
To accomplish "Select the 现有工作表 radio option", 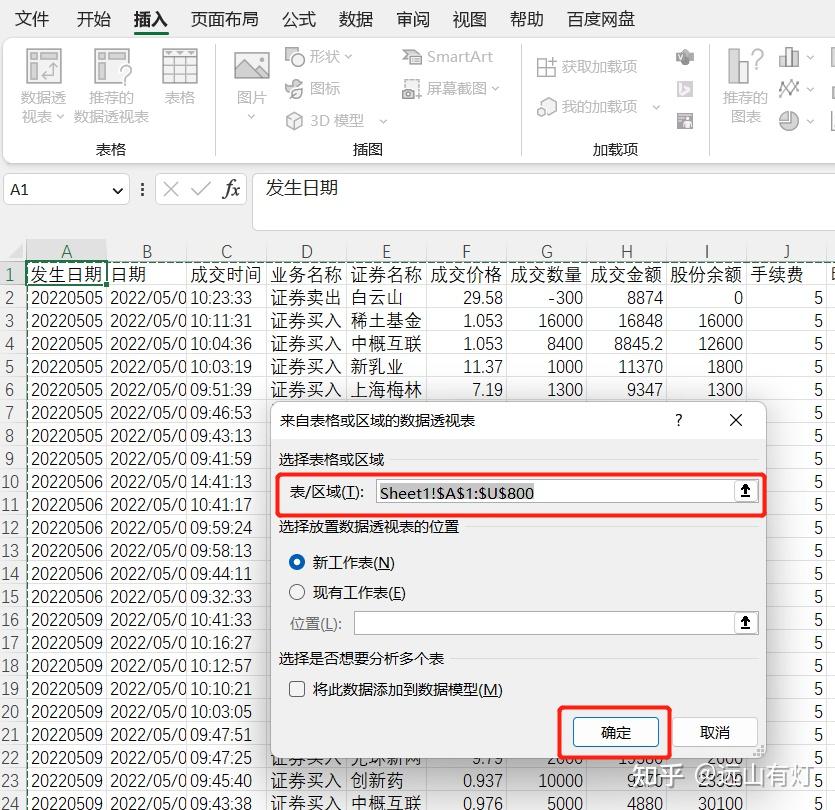I will click(297, 592).
